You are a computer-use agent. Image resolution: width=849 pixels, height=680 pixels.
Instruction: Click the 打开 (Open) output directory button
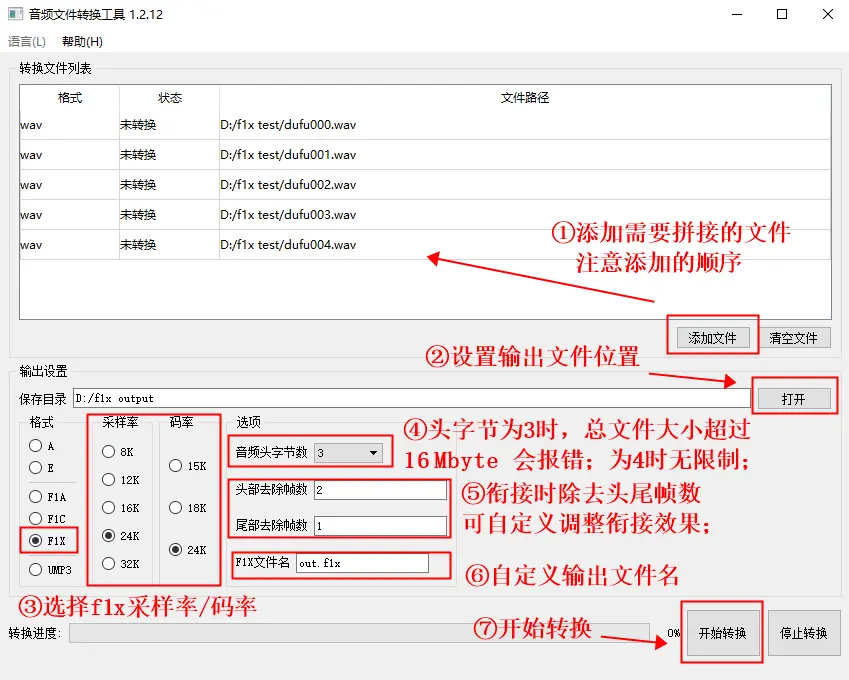[795, 396]
